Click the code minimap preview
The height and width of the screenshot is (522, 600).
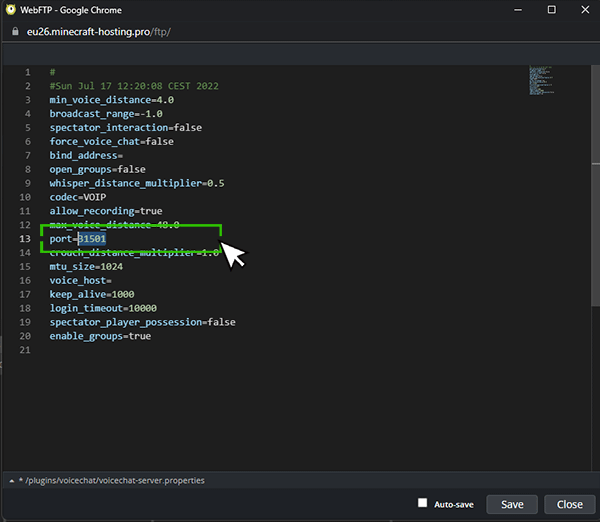(539, 78)
